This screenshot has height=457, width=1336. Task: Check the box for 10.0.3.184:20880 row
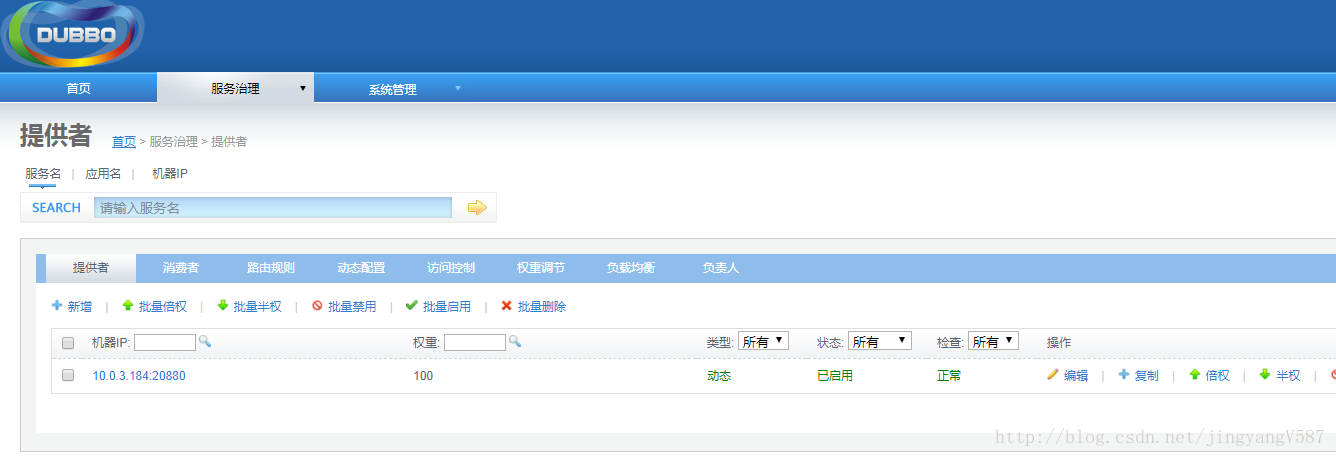(x=68, y=375)
